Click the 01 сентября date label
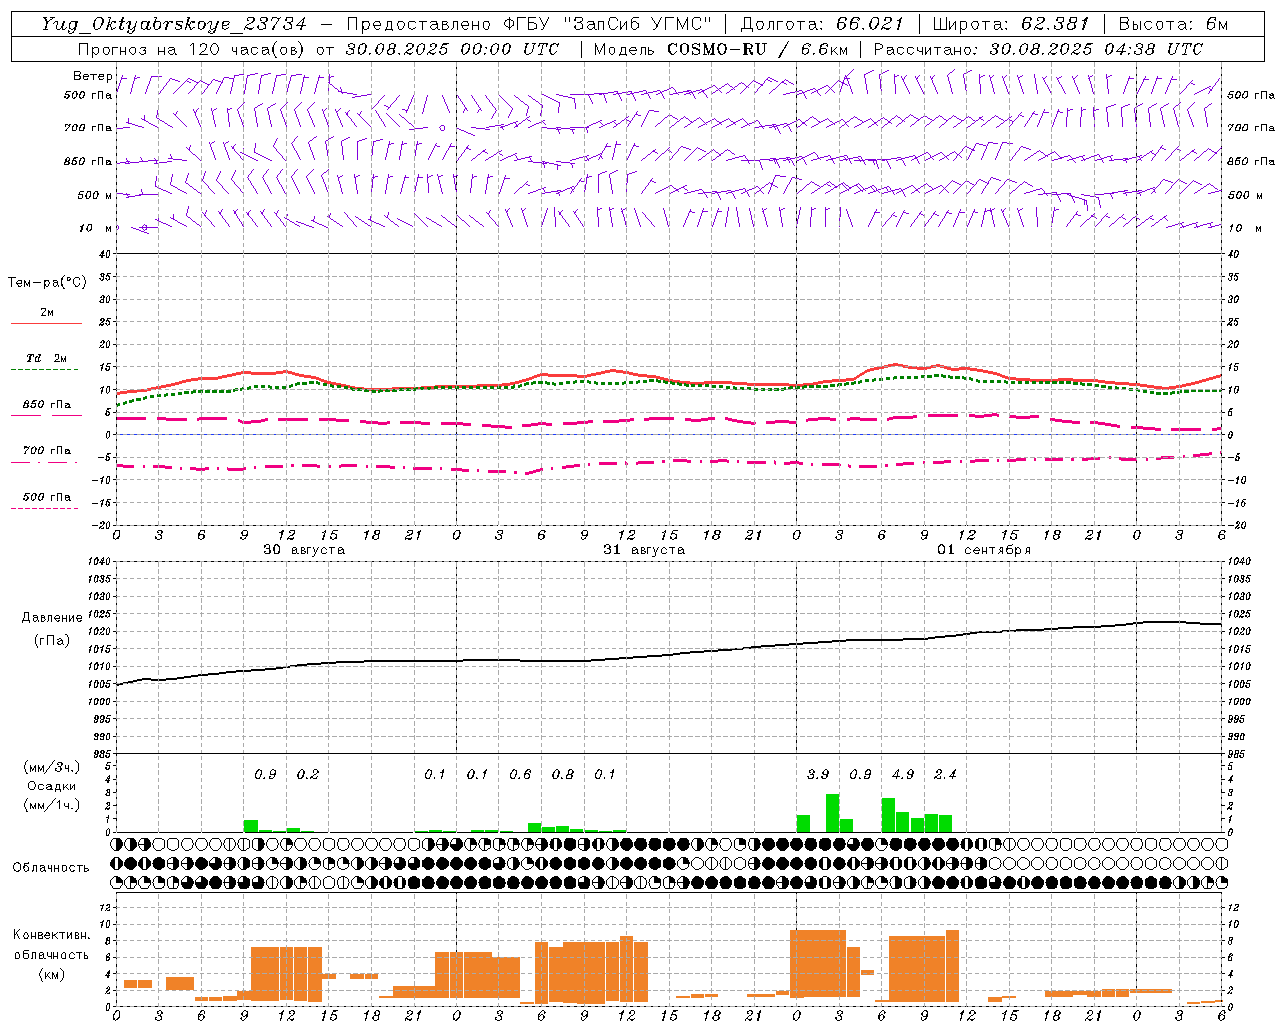The width and height of the screenshot is (1280, 1024). (x=984, y=550)
